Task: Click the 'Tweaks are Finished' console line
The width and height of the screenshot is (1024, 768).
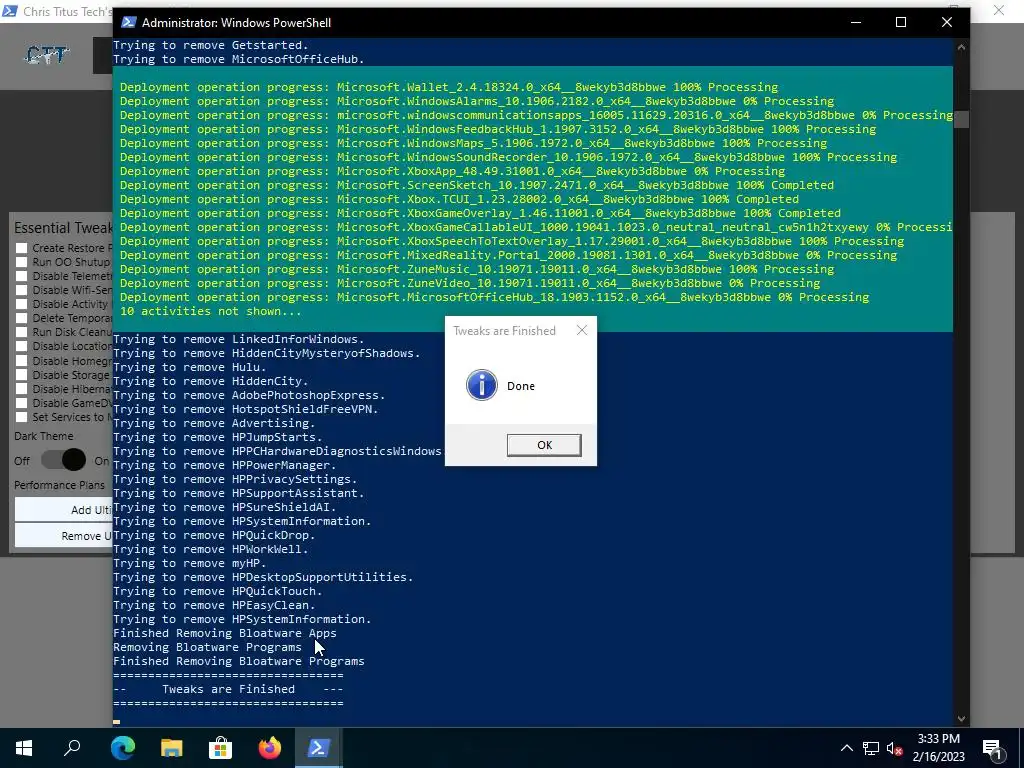Action: [228, 689]
